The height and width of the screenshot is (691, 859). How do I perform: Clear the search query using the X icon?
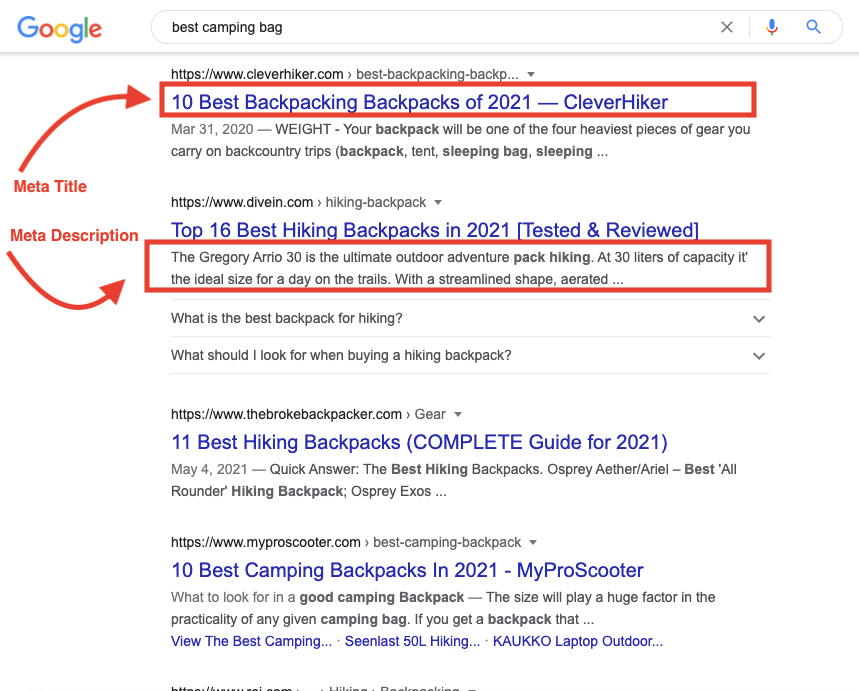(x=727, y=27)
